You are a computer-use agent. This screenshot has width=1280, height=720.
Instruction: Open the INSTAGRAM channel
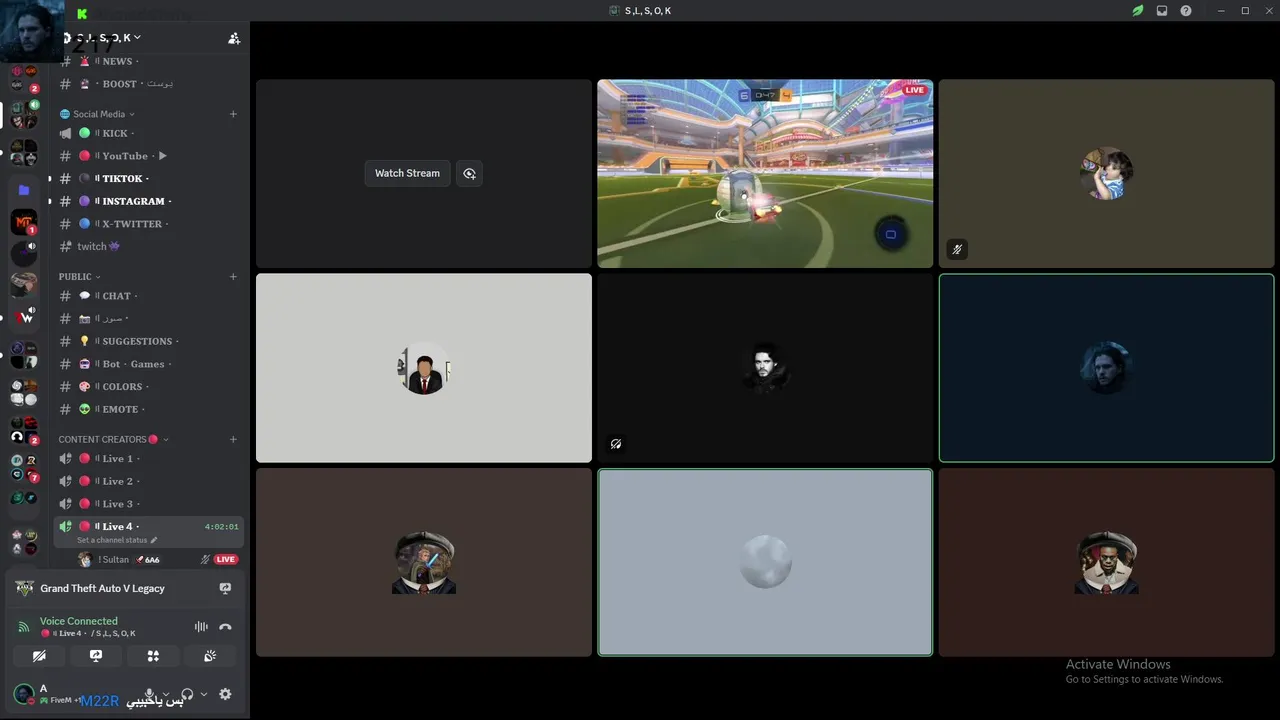point(148,201)
